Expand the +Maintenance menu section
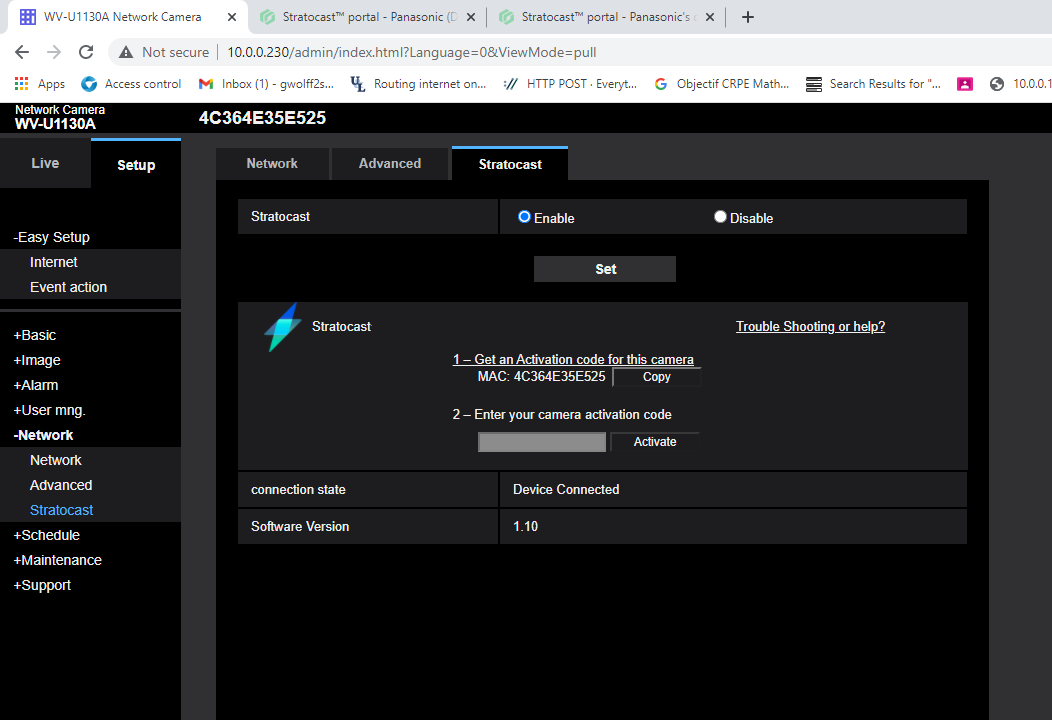 pyautogui.click(x=57, y=560)
